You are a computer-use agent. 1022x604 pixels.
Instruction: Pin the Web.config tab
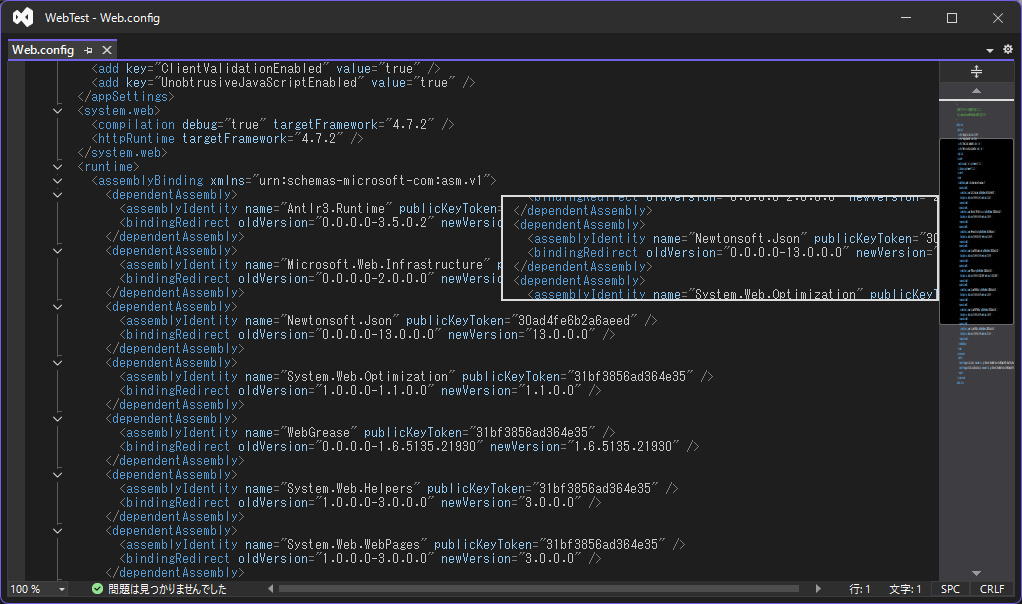click(x=89, y=50)
